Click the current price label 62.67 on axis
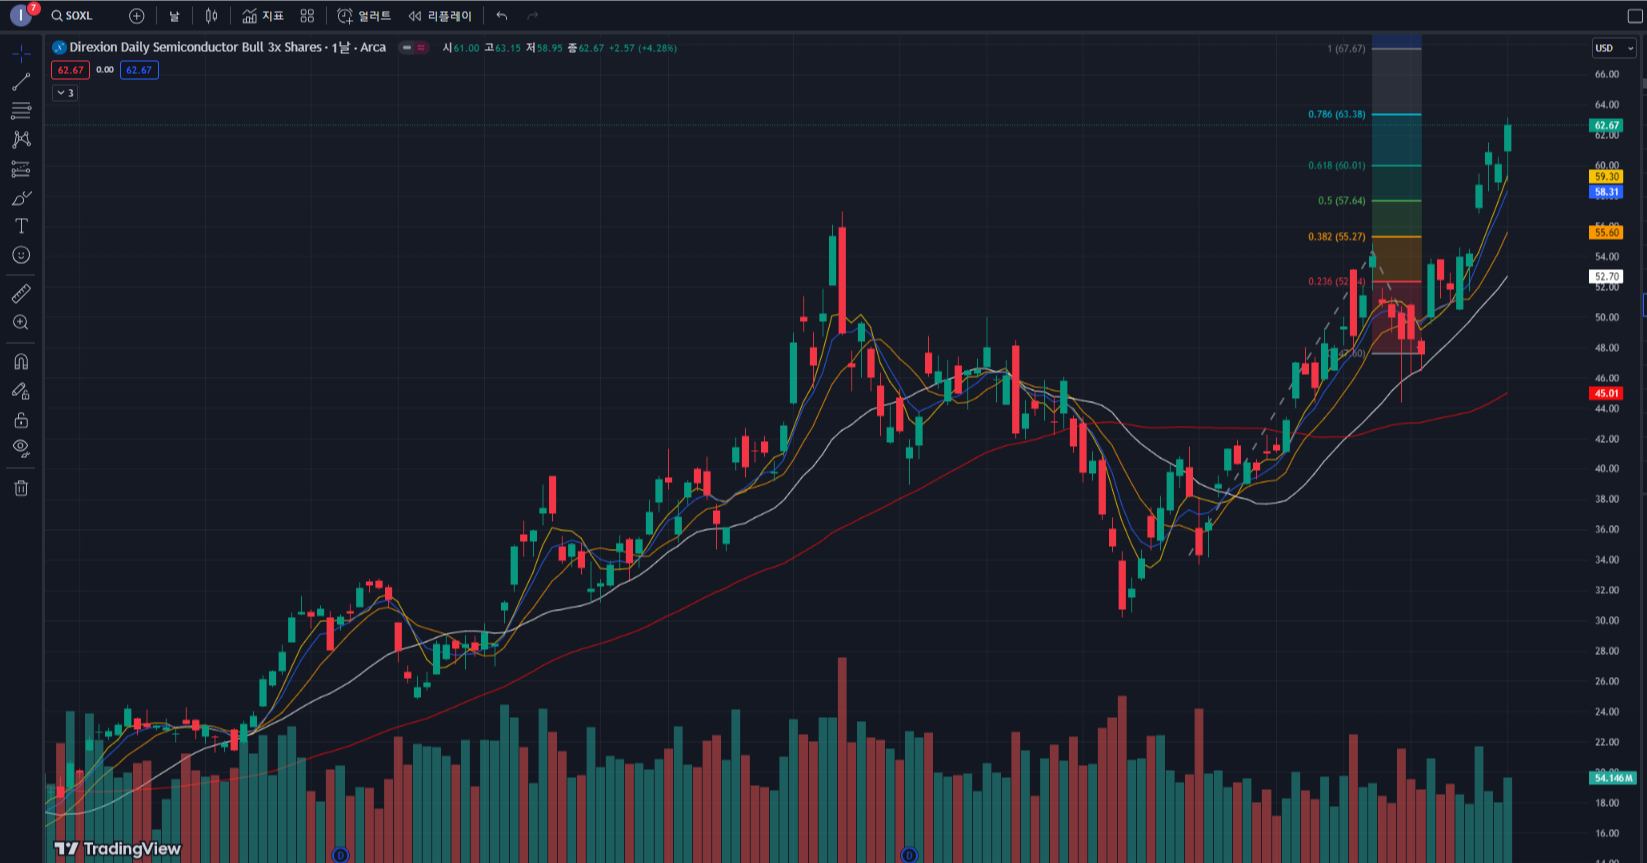 click(1606, 126)
